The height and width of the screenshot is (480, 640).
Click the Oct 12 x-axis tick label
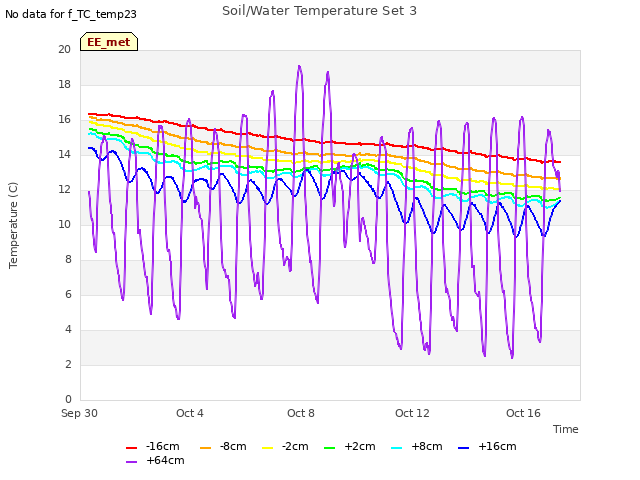click(412, 413)
